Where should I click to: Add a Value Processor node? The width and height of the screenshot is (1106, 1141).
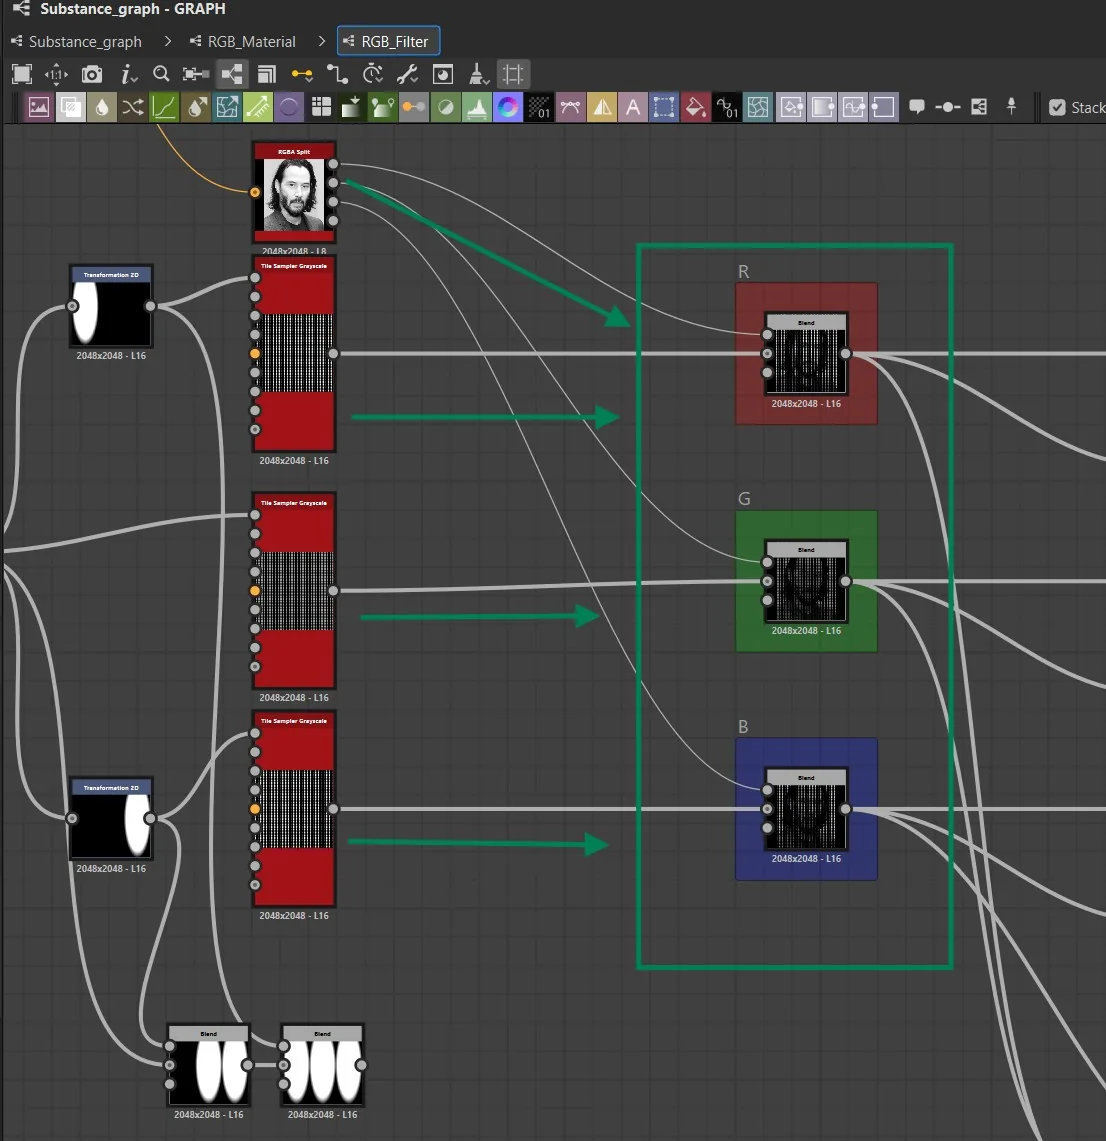(727, 108)
